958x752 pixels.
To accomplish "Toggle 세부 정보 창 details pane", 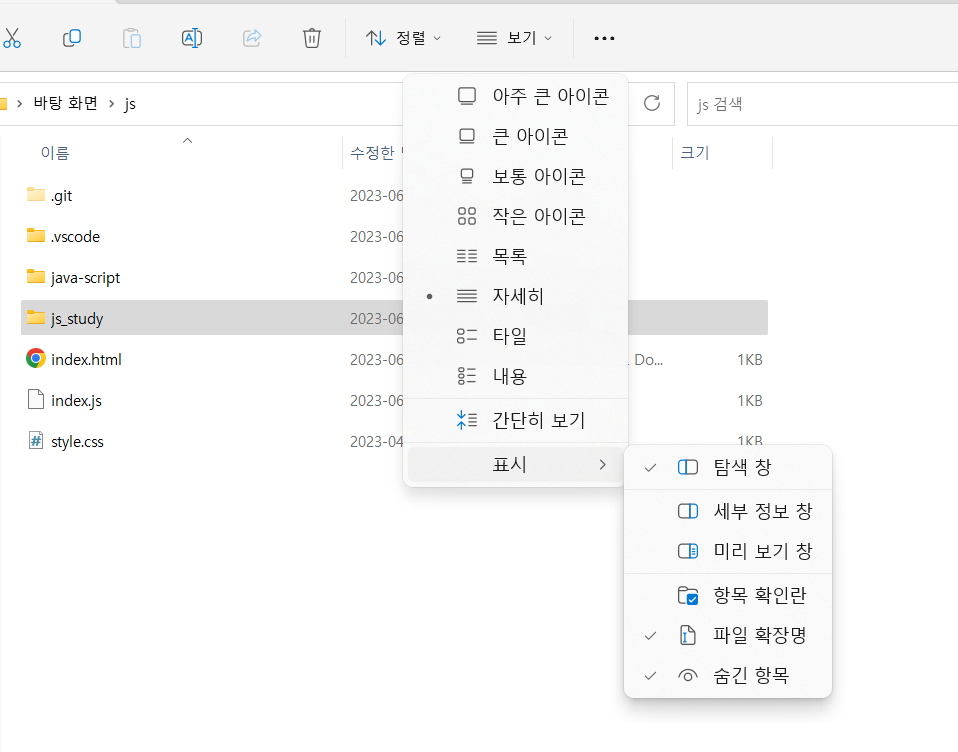I will pyautogui.click(x=728, y=511).
